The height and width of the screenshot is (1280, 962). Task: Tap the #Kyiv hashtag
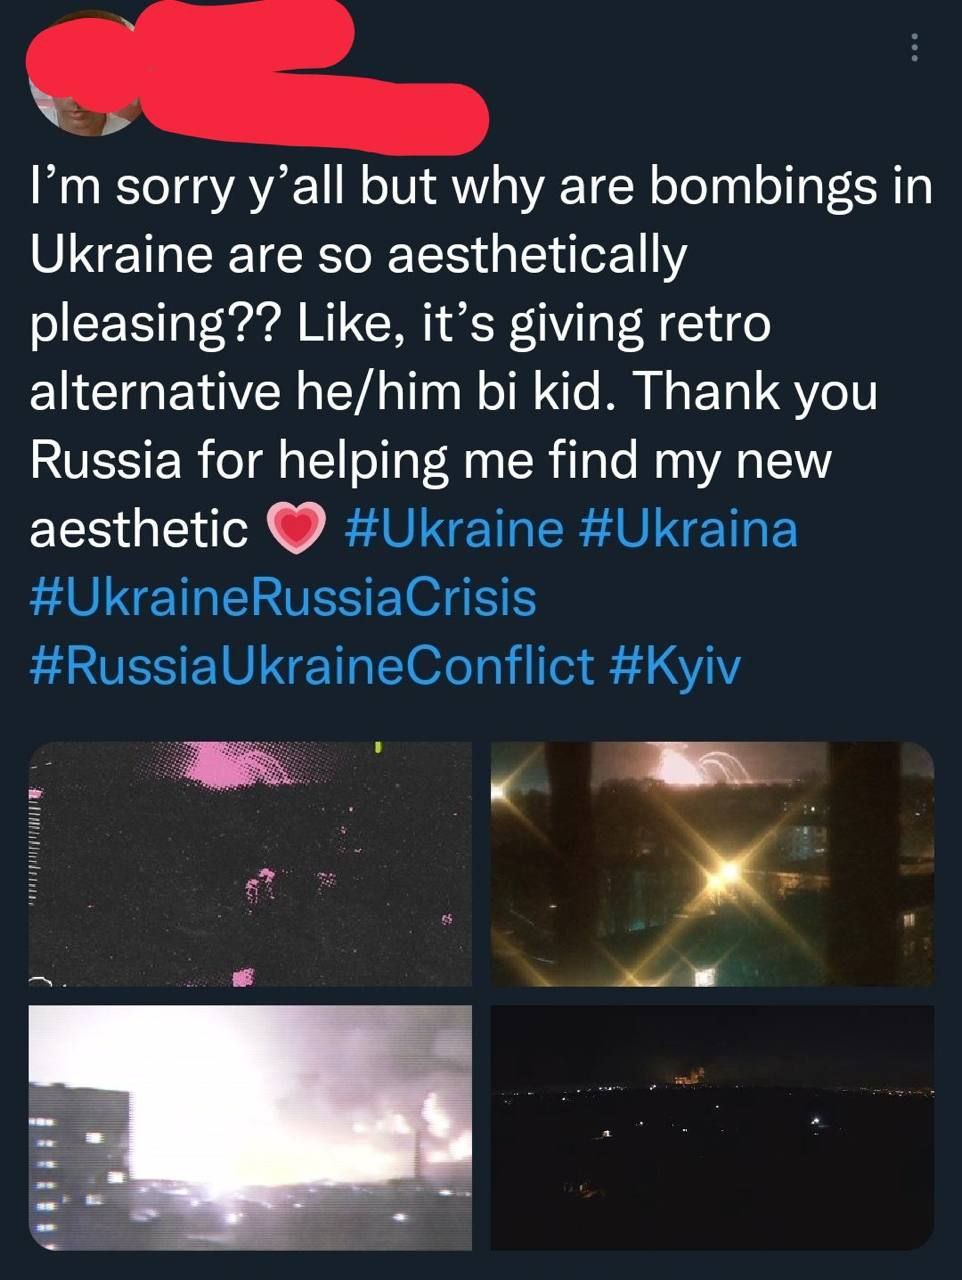(x=674, y=665)
